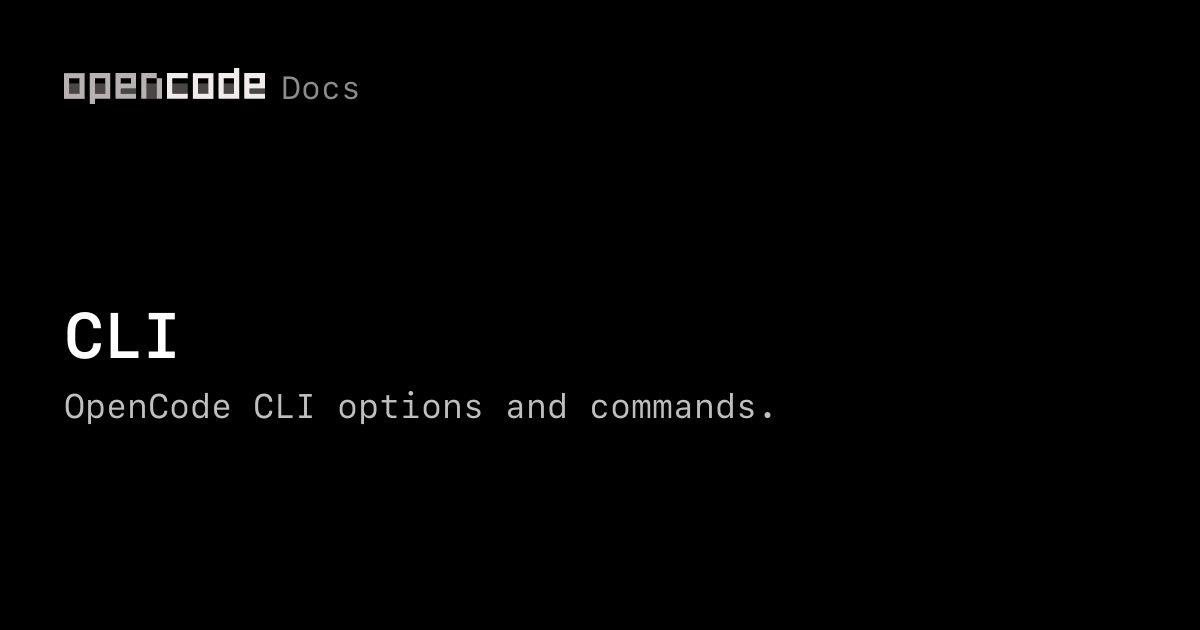Click the word options in the subtitle
The width and height of the screenshot is (1200, 630).
coord(410,408)
